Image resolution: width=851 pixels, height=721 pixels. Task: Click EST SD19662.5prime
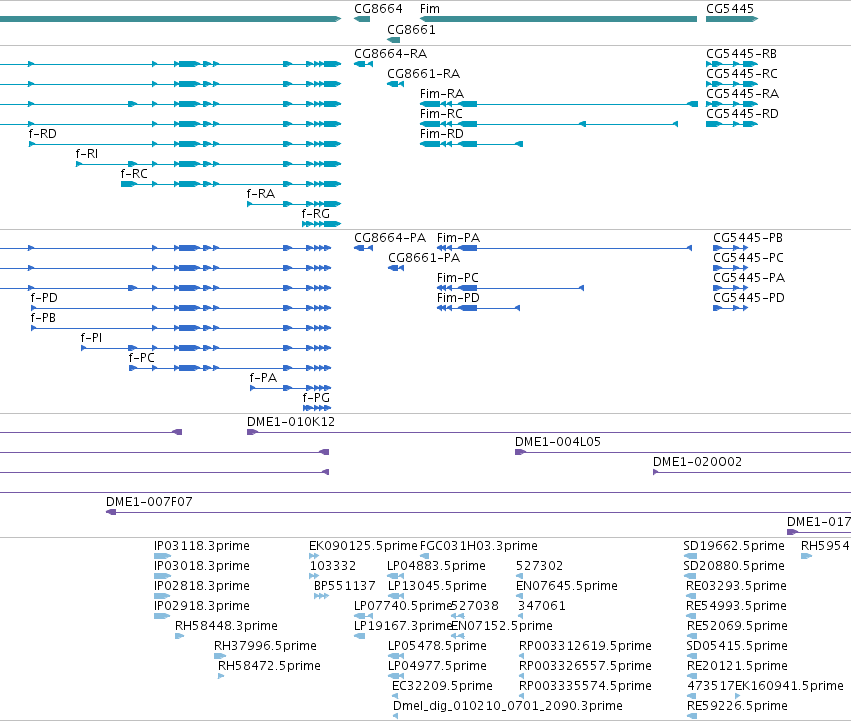click(x=734, y=547)
